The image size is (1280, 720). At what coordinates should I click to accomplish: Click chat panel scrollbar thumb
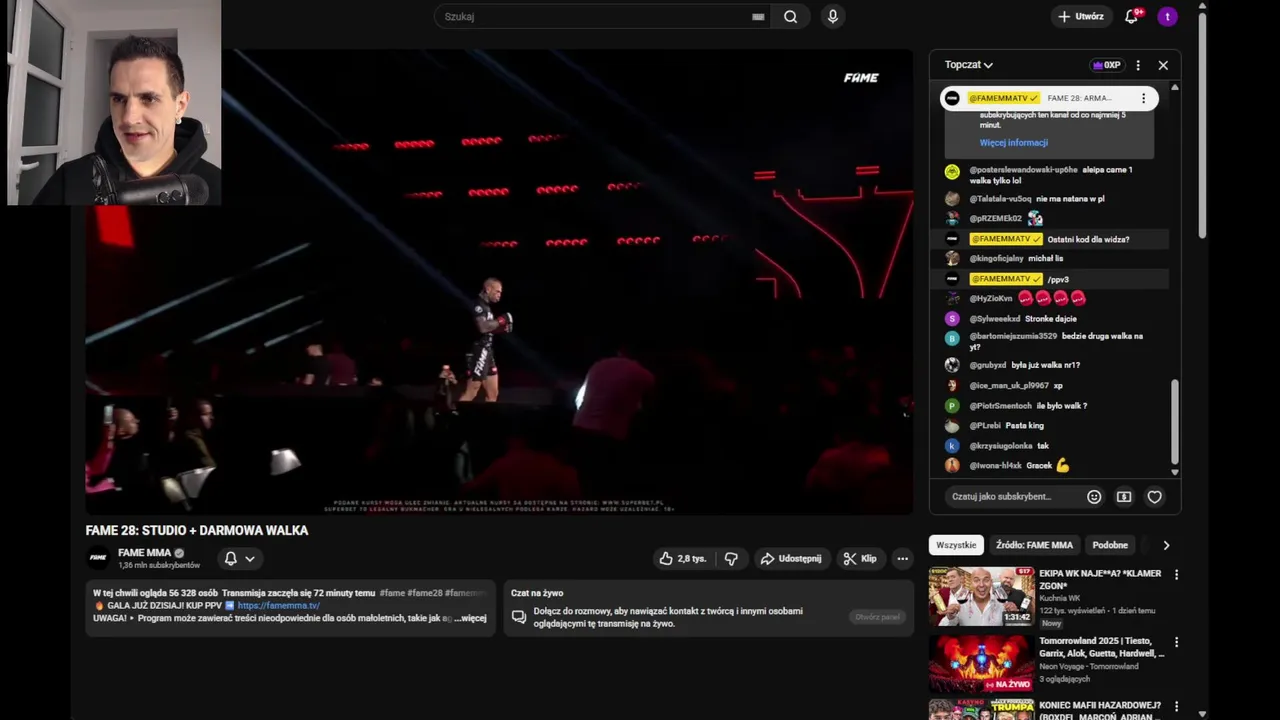tap(1175, 420)
